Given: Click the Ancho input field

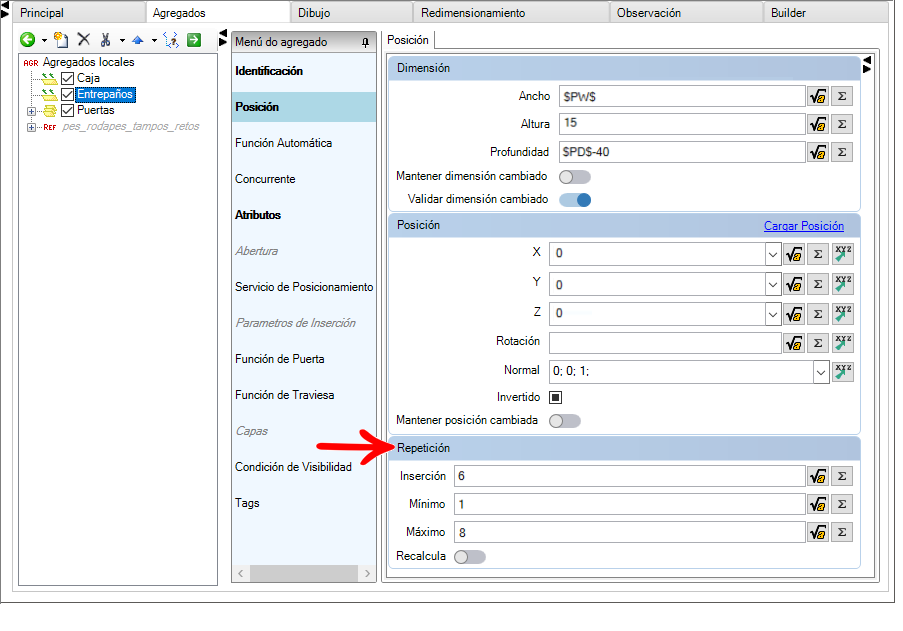Looking at the screenshot, I should pos(682,96).
